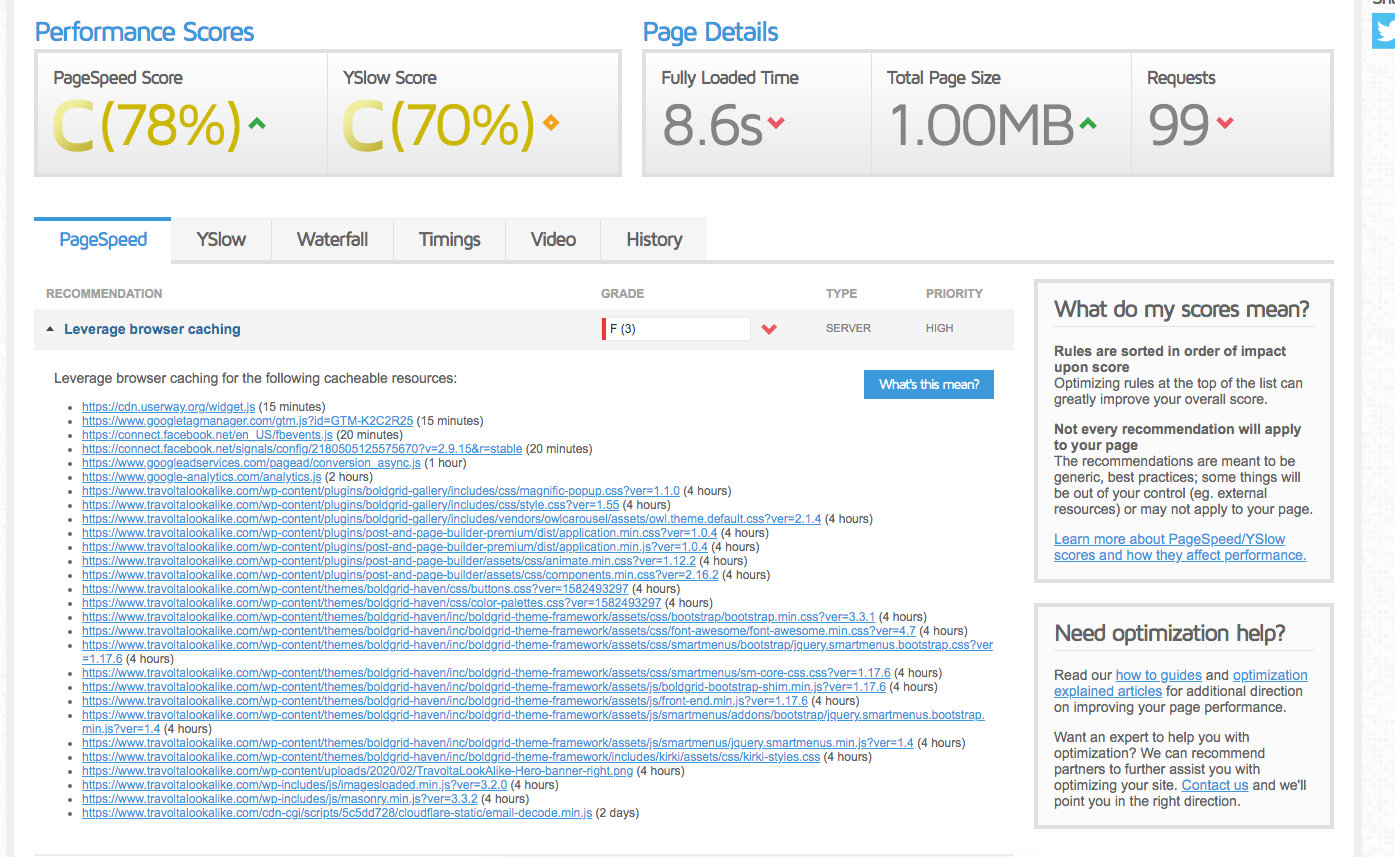Click the red chevron next to grade F
This screenshot has height=857, width=1395.
point(769,327)
